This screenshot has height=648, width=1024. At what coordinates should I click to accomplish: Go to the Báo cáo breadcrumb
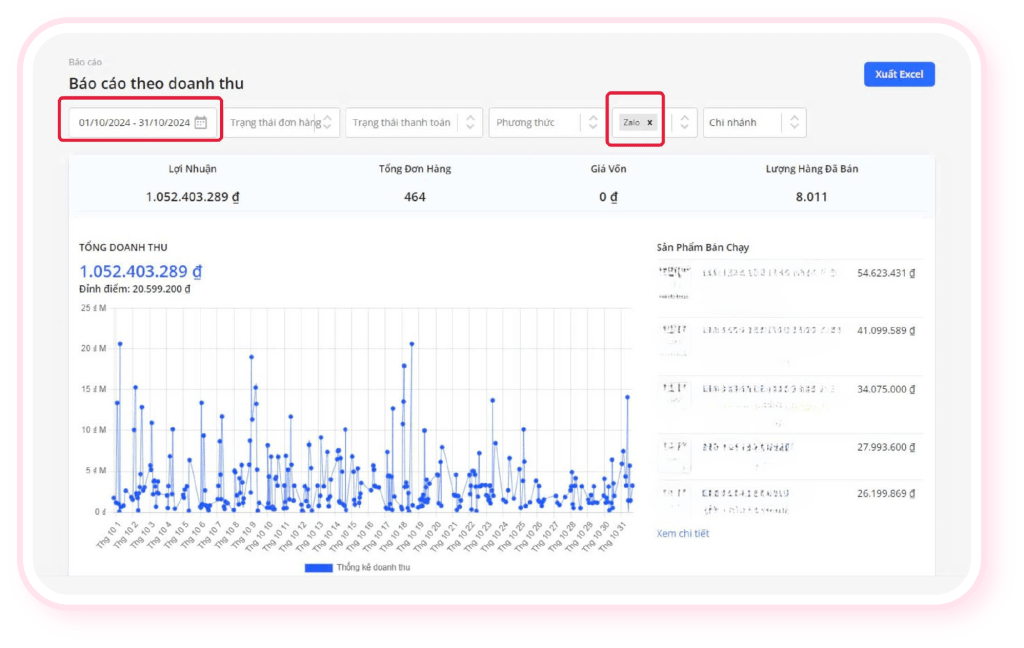pyautogui.click(x=85, y=62)
